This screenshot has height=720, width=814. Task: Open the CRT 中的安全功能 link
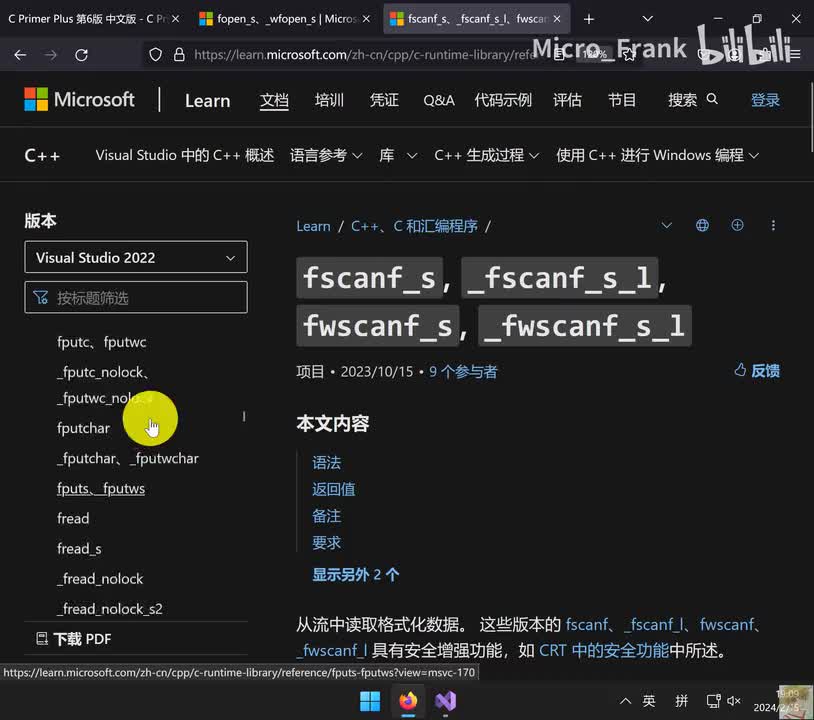pos(604,650)
